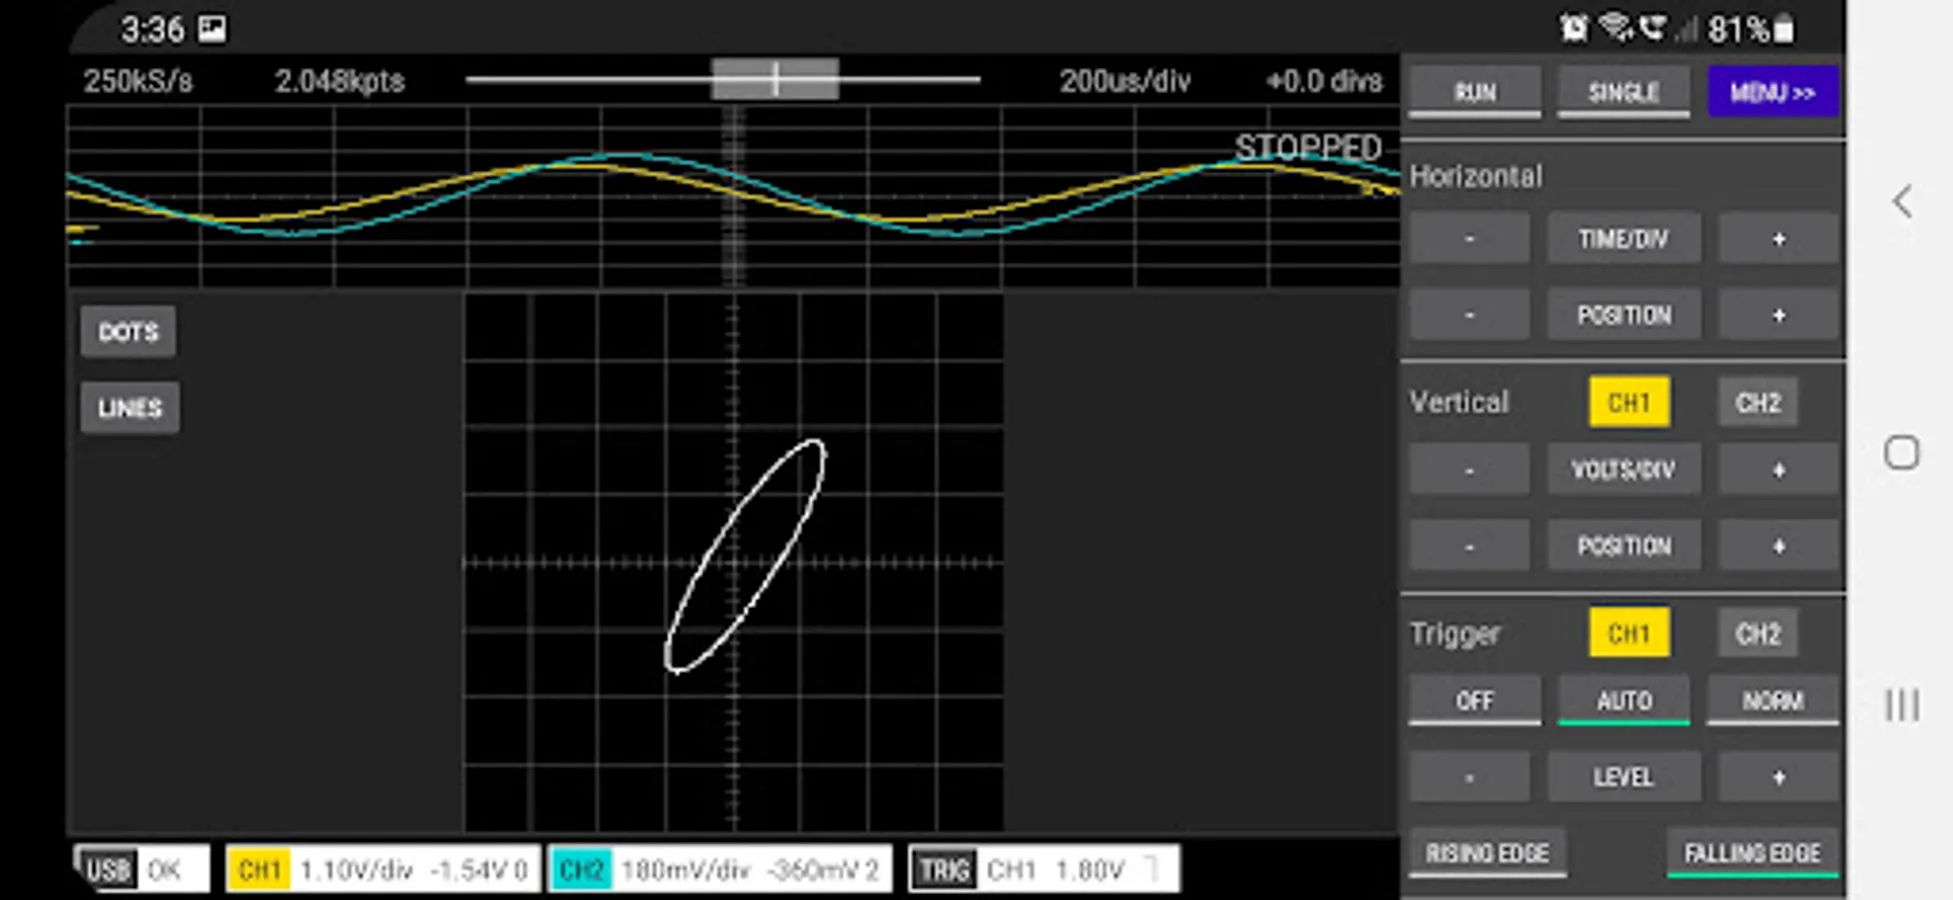
Task: Tap the image notification icon
Action: click(212, 28)
